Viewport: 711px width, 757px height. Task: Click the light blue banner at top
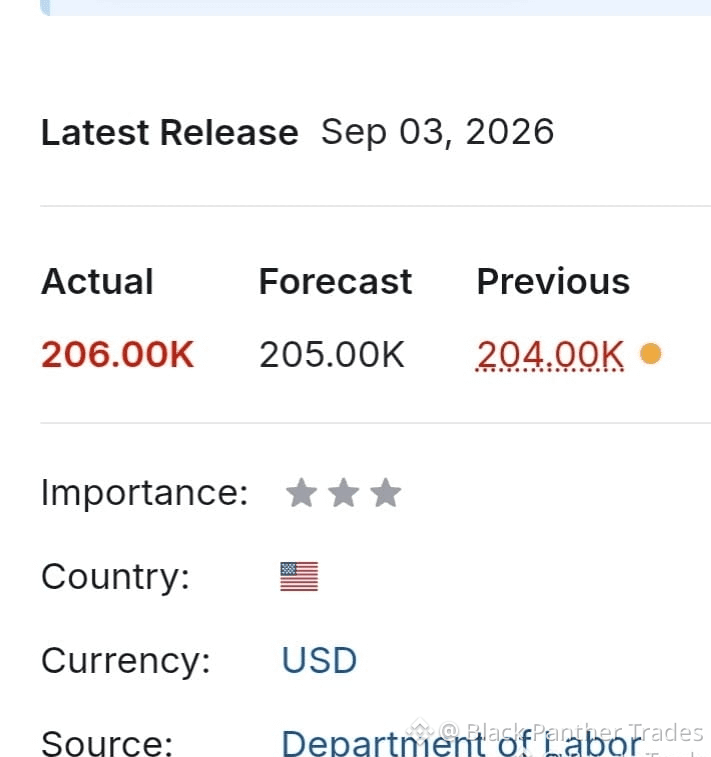pyautogui.click(x=376, y=7)
